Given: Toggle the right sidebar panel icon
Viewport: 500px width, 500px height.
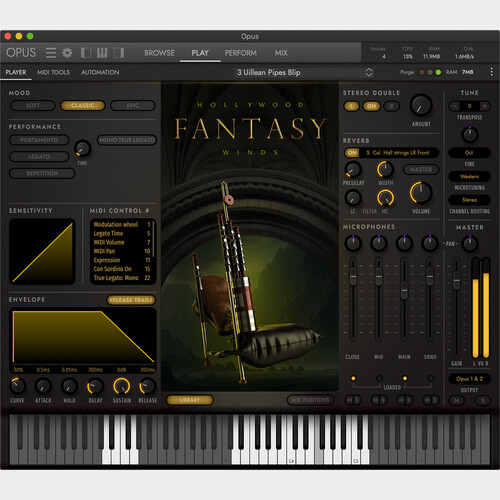Looking at the screenshot, I should 119,53.
